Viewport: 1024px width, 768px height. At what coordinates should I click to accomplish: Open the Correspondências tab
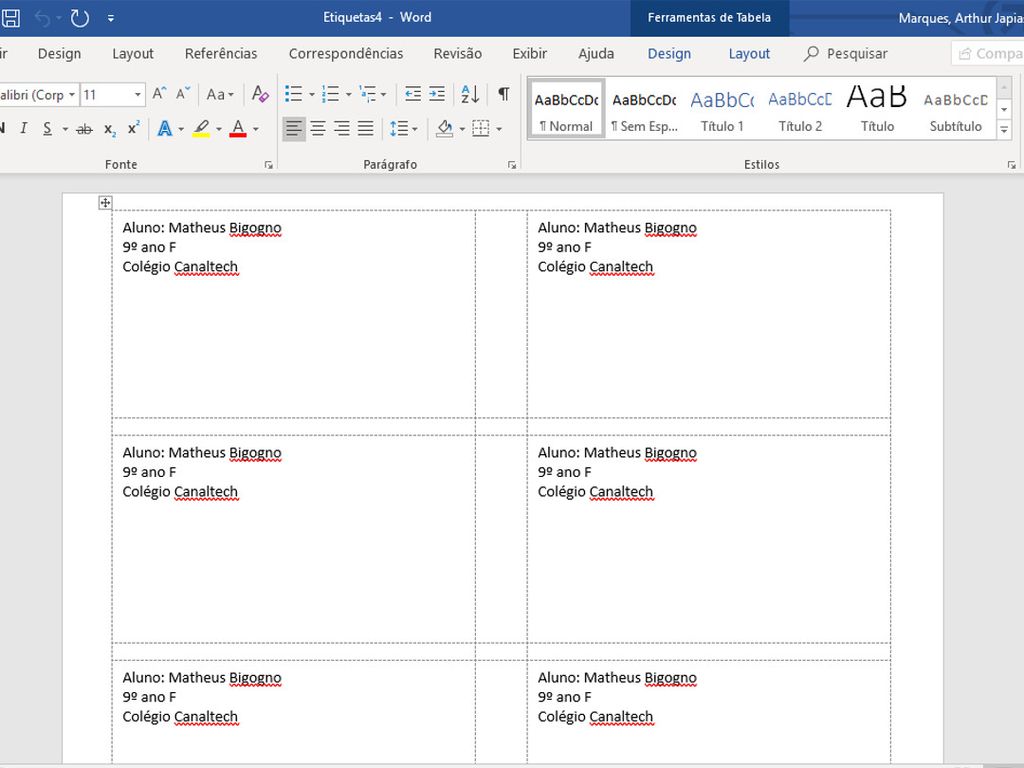click(x=346, y=54)
